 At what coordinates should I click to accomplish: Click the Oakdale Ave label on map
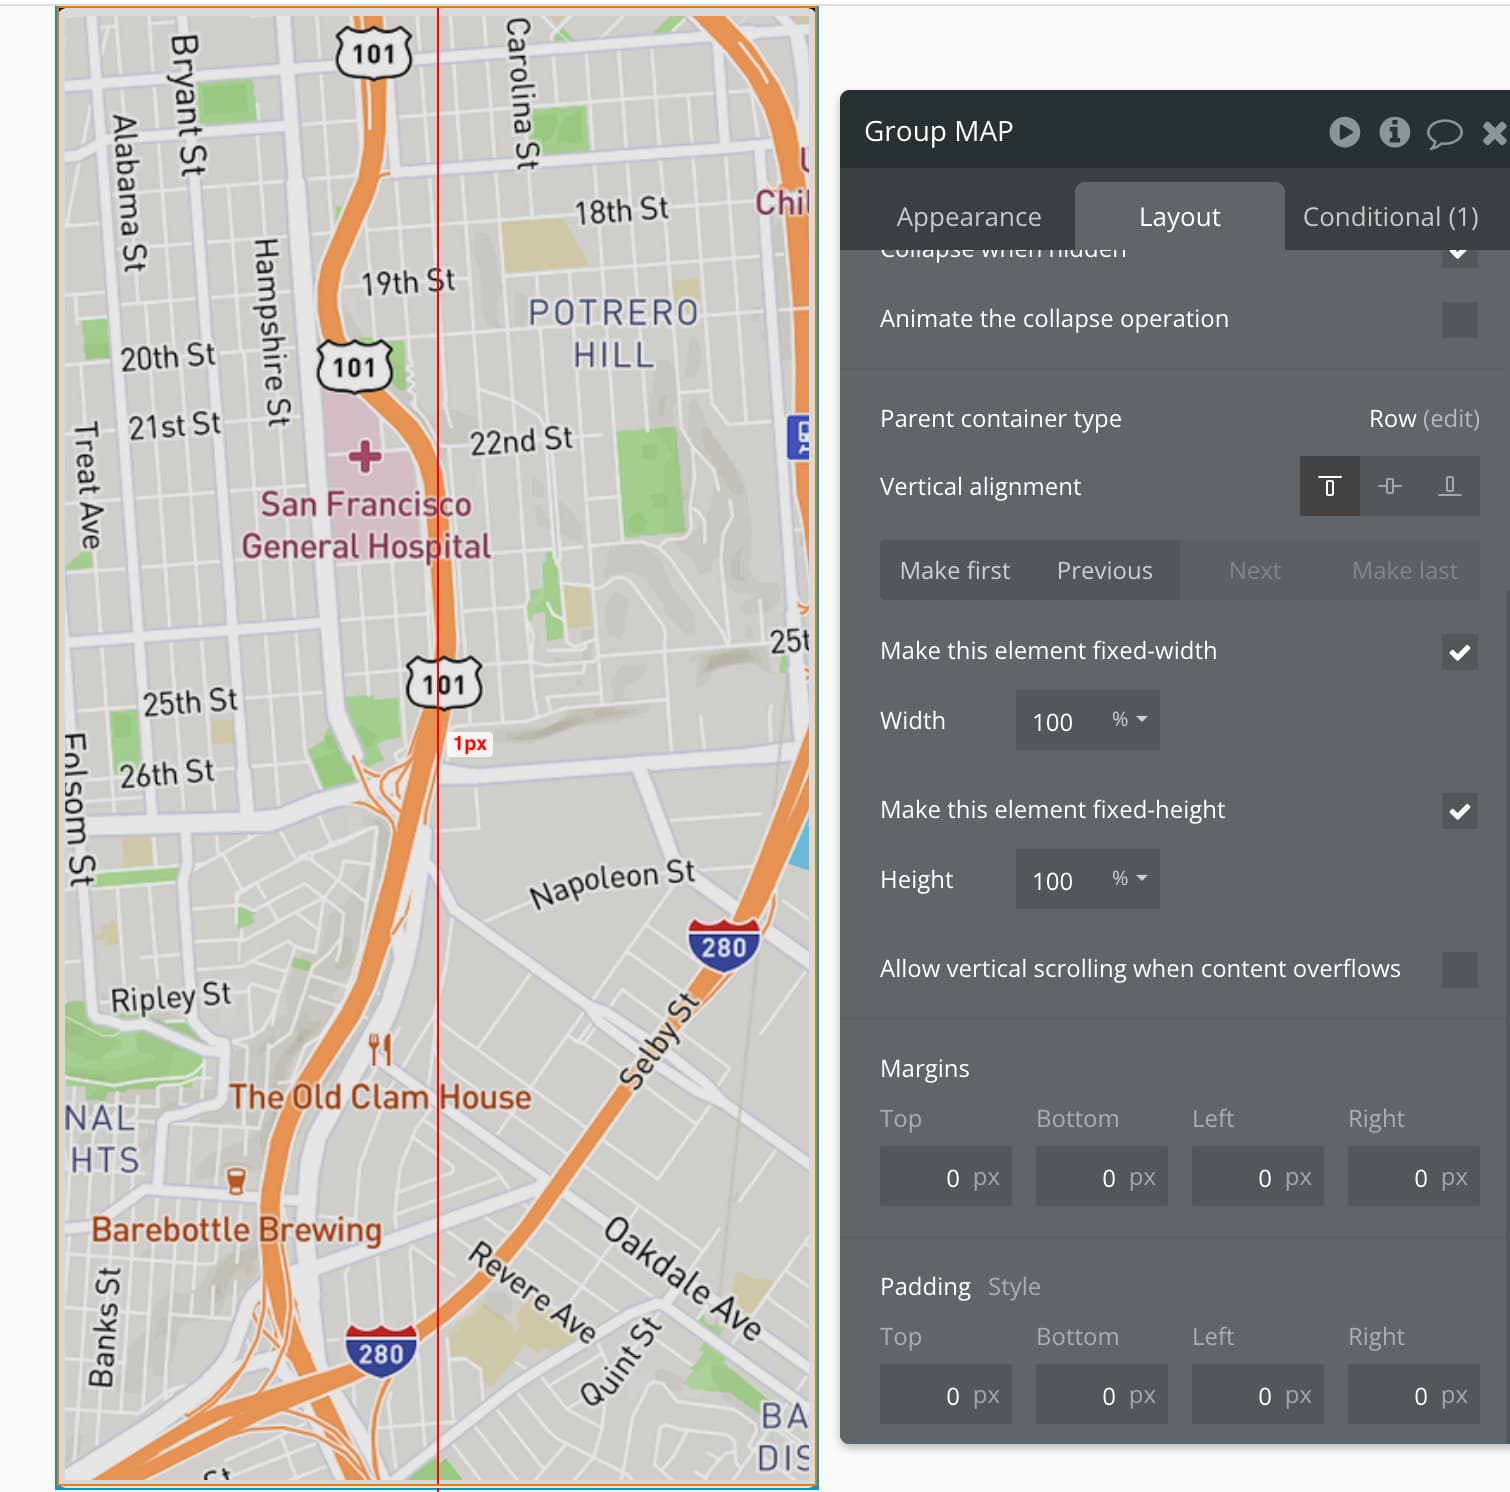click(x=684, y=1278)
